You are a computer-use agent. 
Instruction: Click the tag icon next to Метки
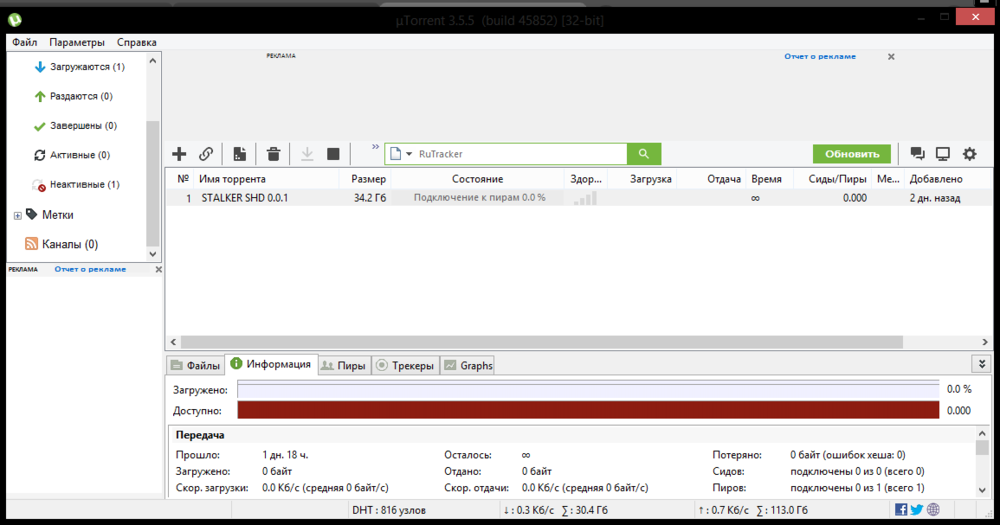click(x=31, y=214)
